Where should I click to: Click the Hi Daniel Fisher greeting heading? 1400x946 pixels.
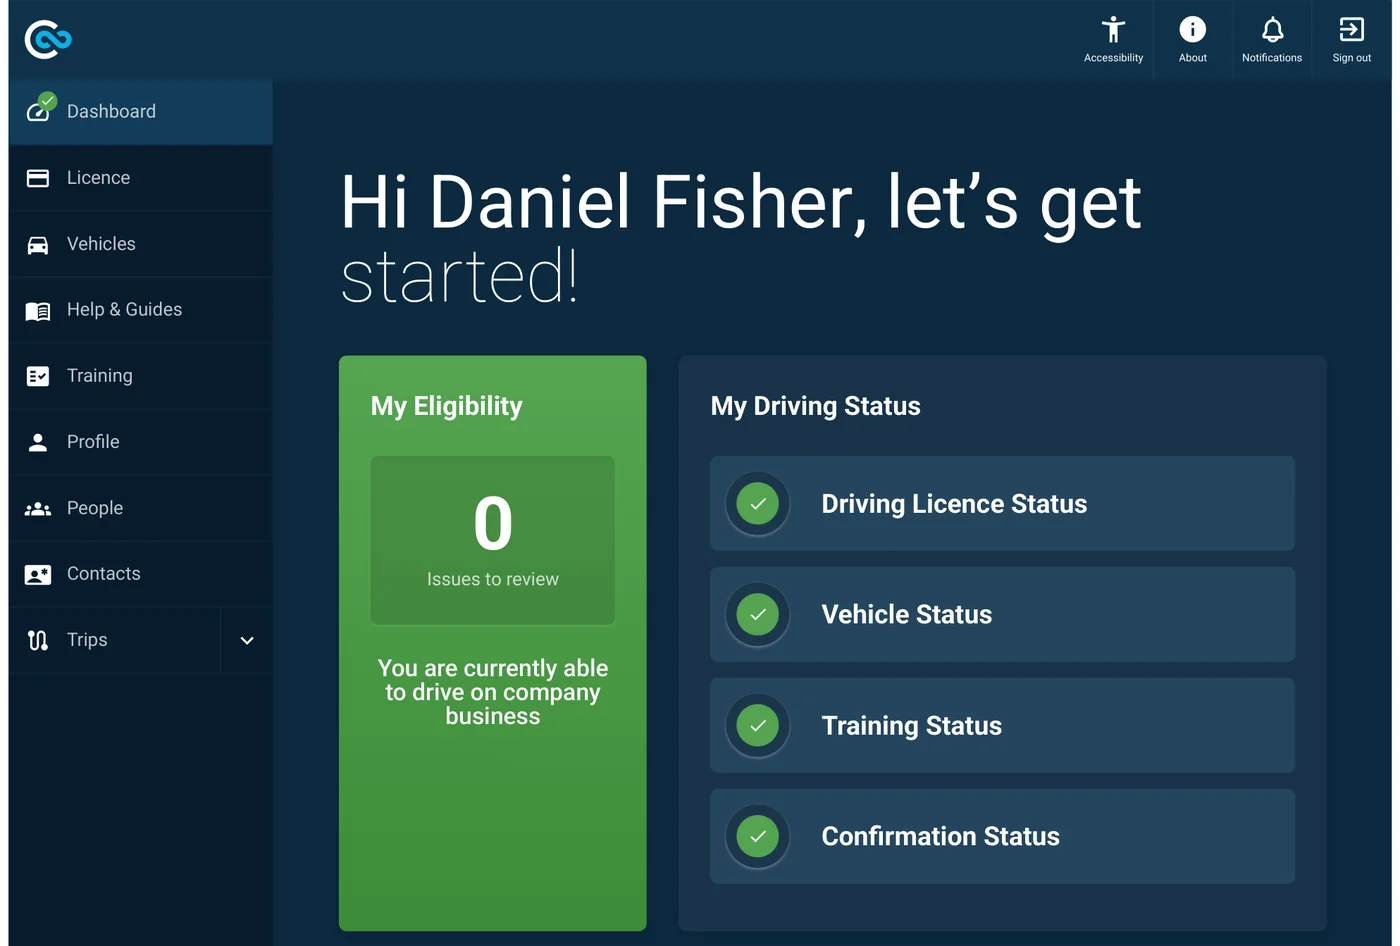click(740, 239)
